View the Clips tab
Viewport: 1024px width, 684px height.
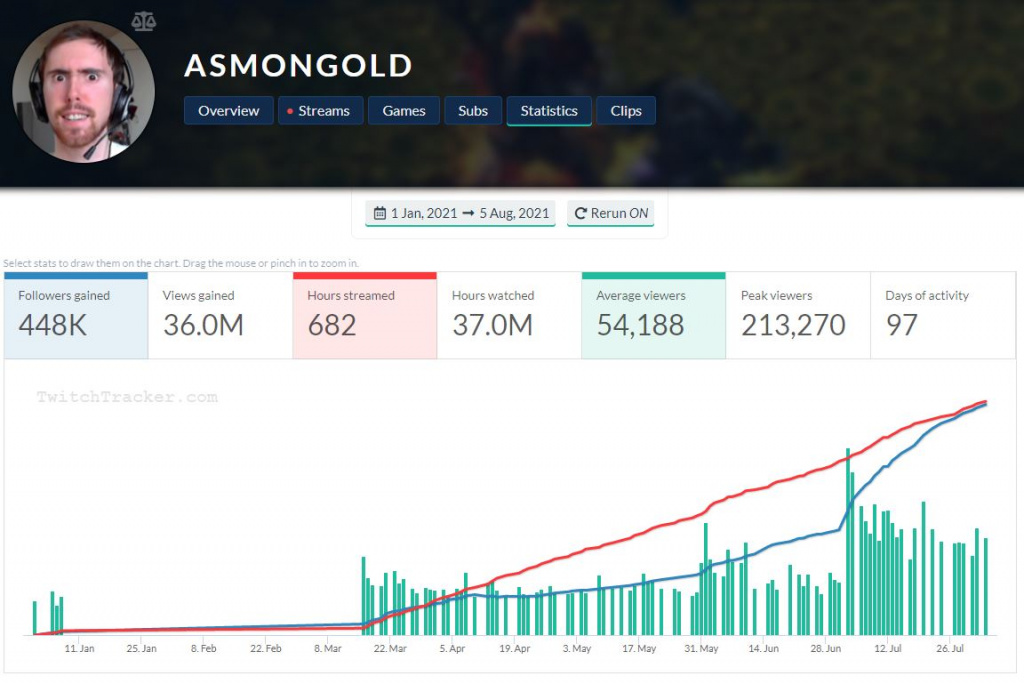(626, 111)
